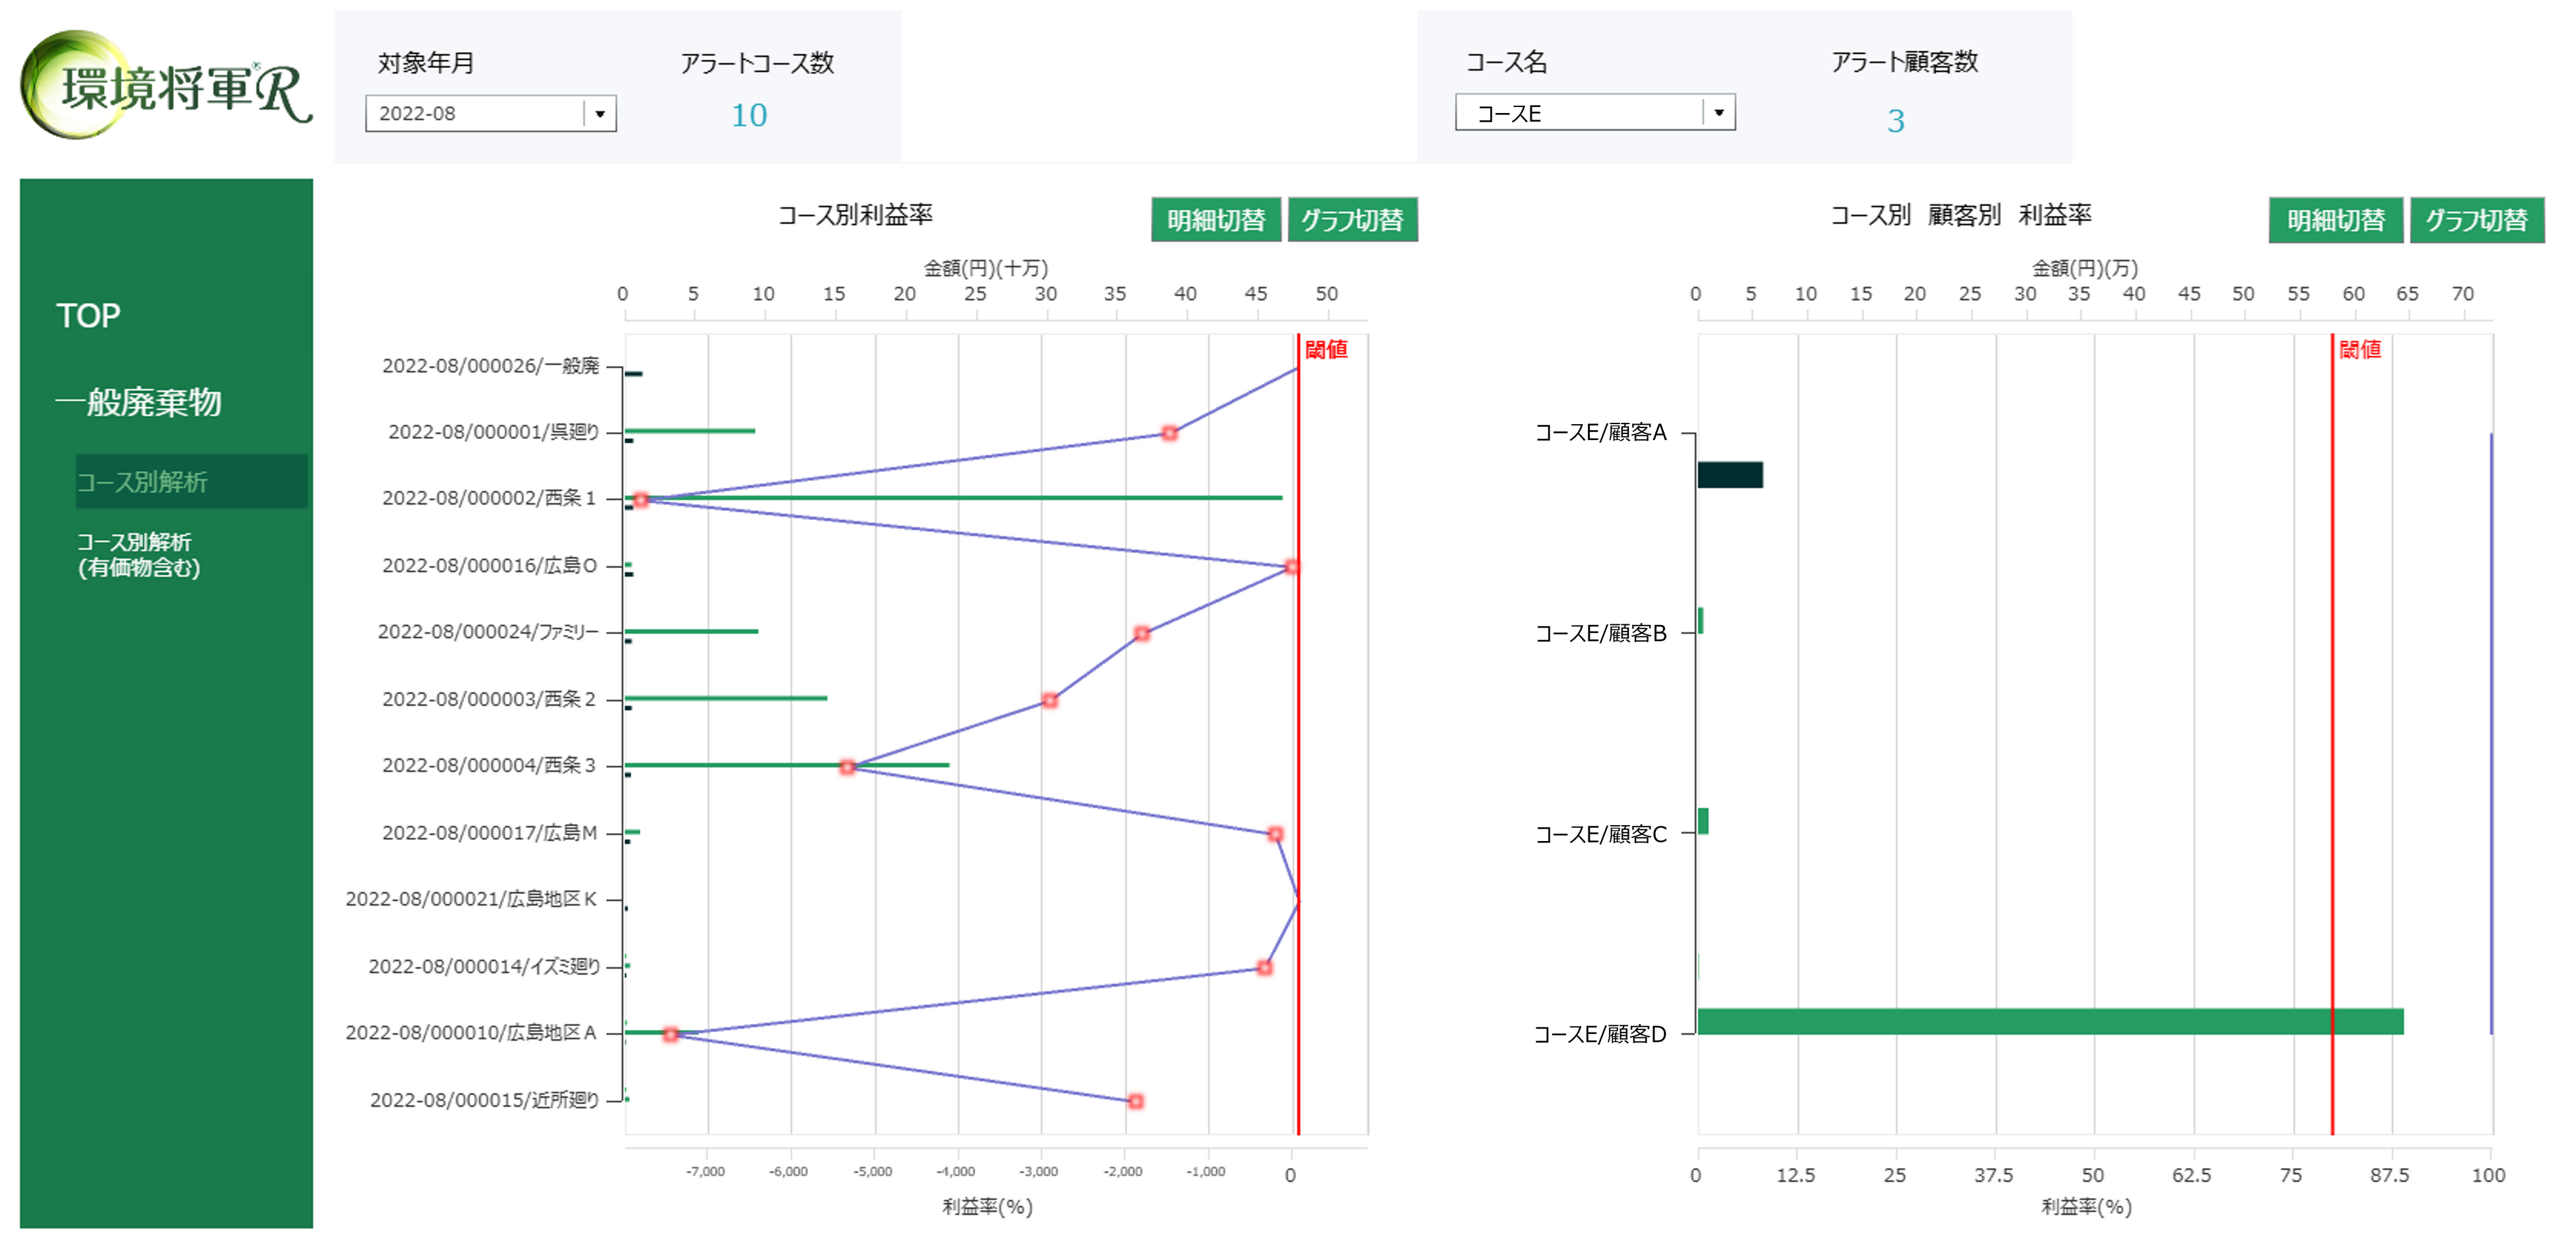Viewport: 2576px width, 1248px height.
Task: Open コース別解析(有価物含む) sidebar link
Action: [139, 555]
